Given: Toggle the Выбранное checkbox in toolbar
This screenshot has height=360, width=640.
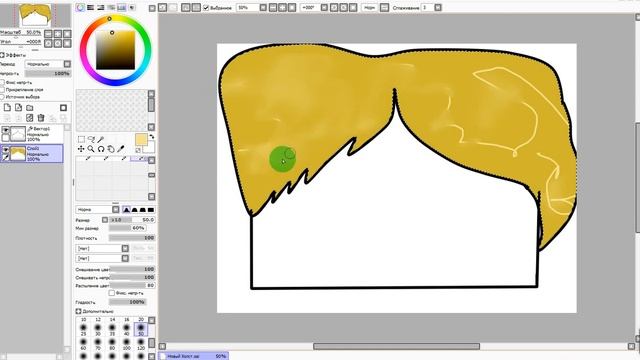Looking at the screenshot, I should (x=206, y=7).
